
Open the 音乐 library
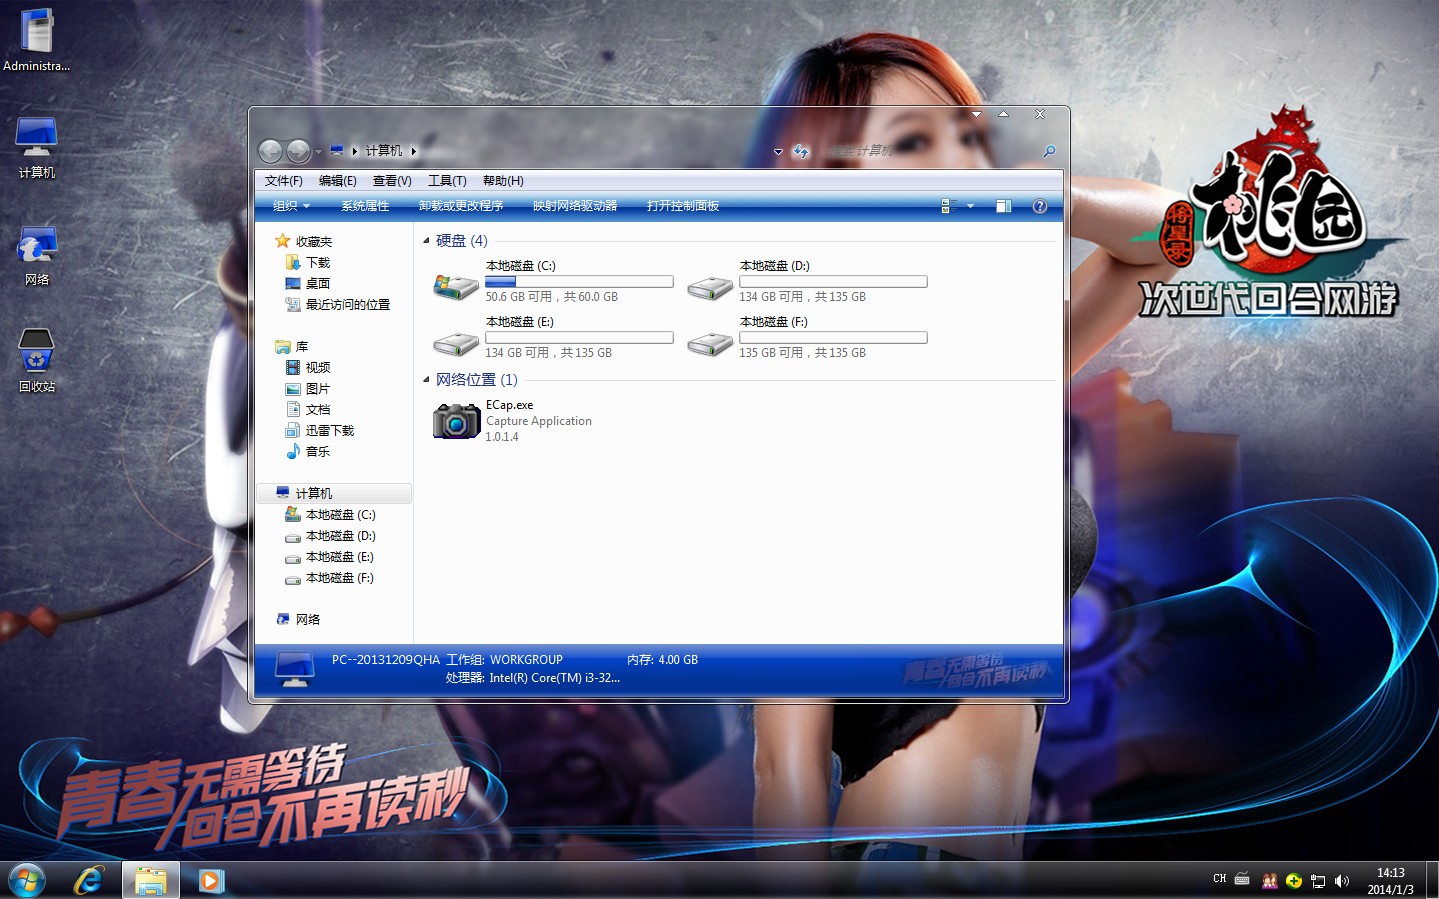pos(307,451)
